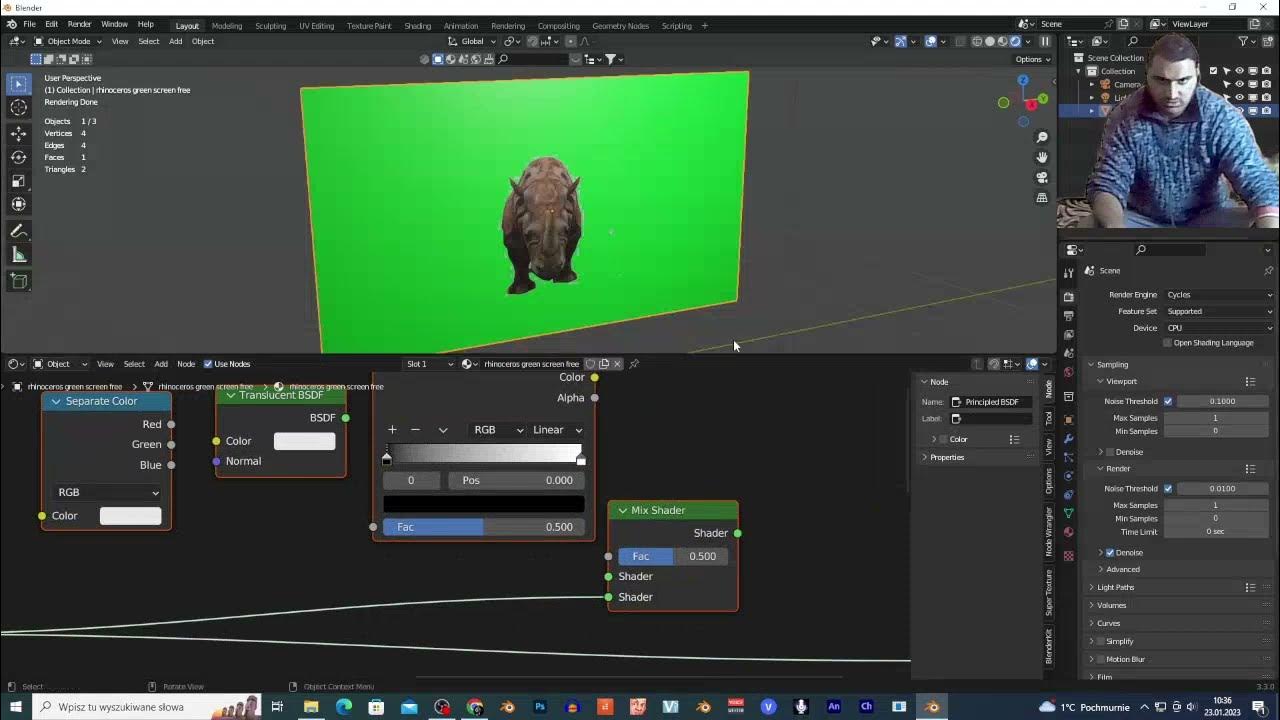Select the Rotate tool
The height and width of the screenshot is (720, 1280).
click(x=18, y=157)
